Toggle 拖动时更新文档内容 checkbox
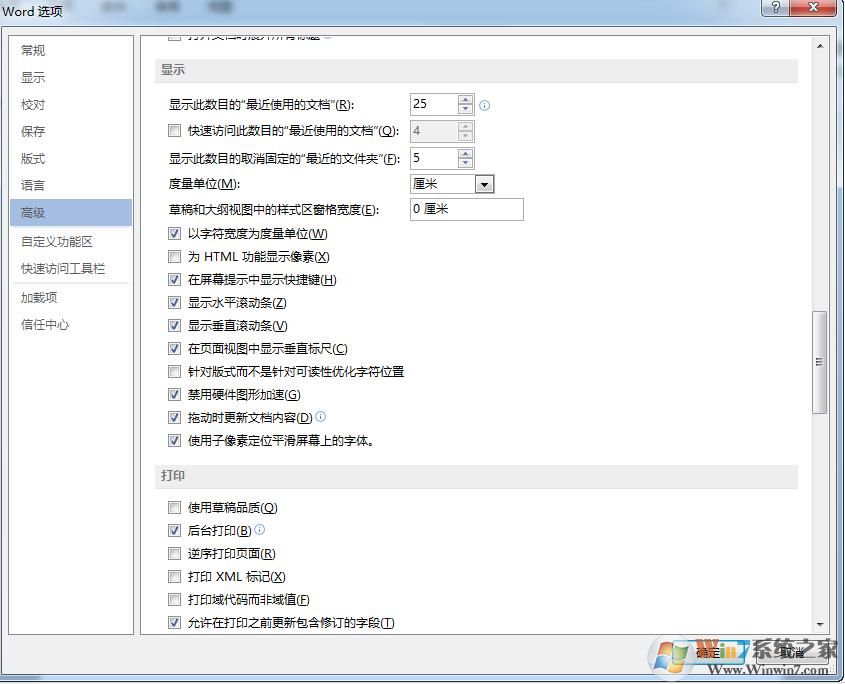Viewport: 845px width, 684px height. click(174, 418)
